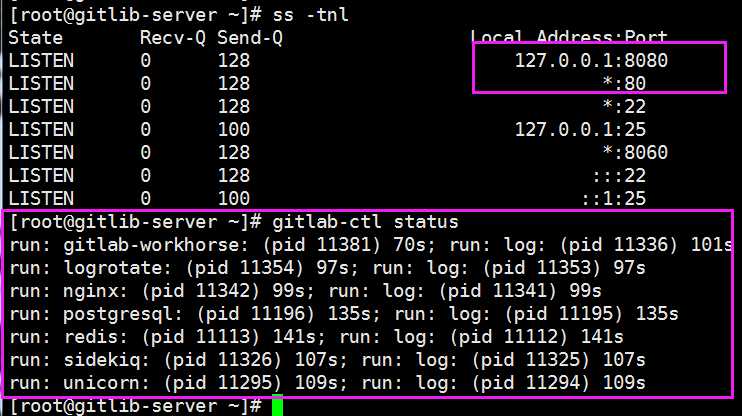Click '(pid 11113)' in the redis row
Viewport: 742px width, 416px height.
tap(201, 336)
